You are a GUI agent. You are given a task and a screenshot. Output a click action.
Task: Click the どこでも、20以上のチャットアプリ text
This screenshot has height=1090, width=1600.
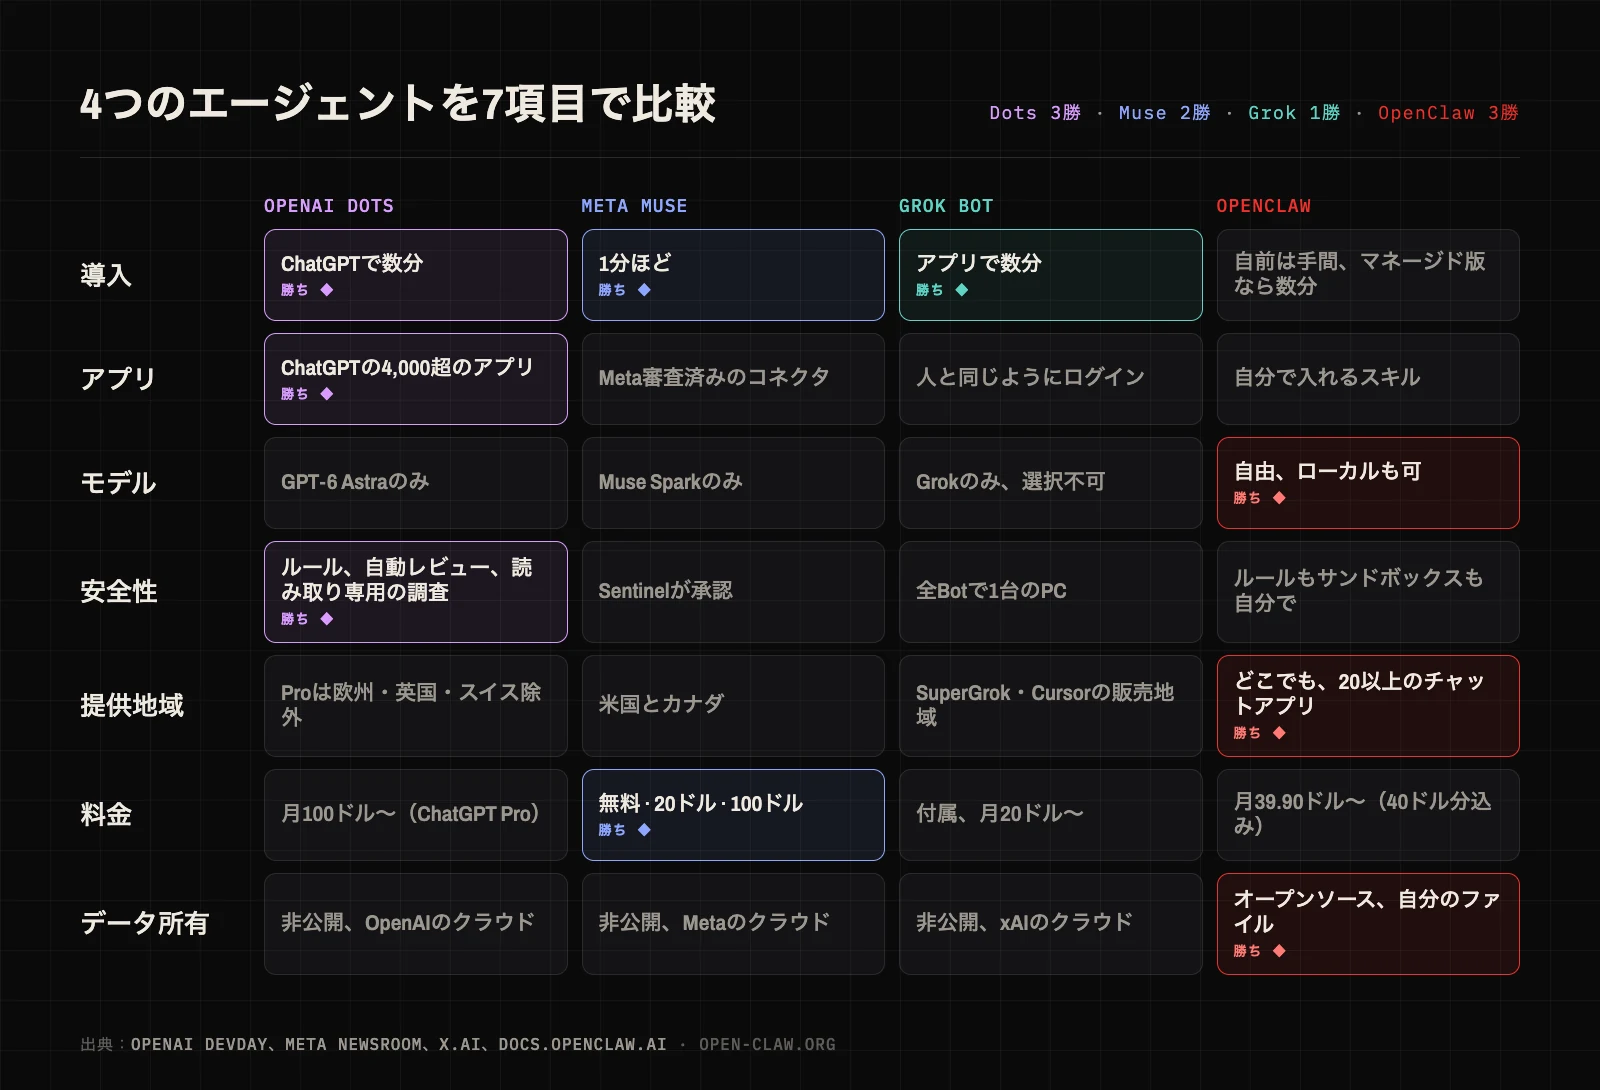[x=1359, y=694]
